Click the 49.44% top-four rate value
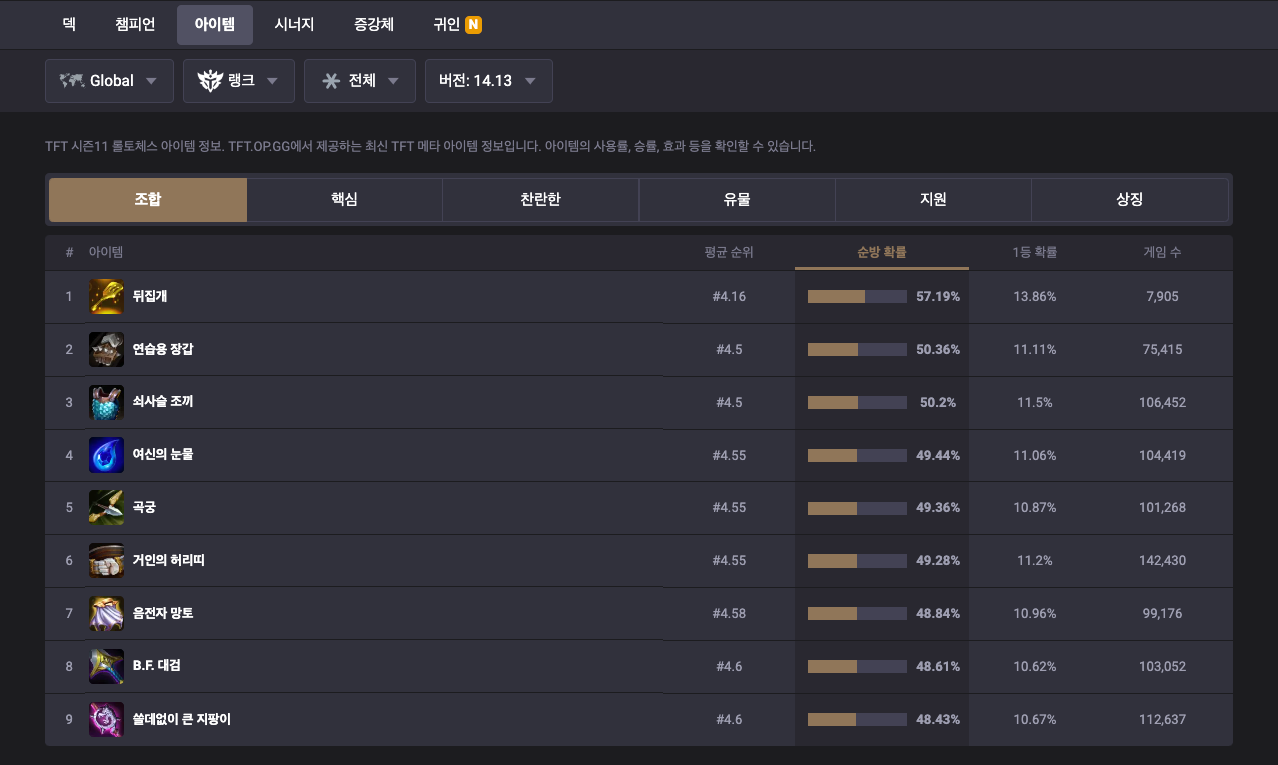The height and width of the screenshot is (765, 1278). coord(938,455)
